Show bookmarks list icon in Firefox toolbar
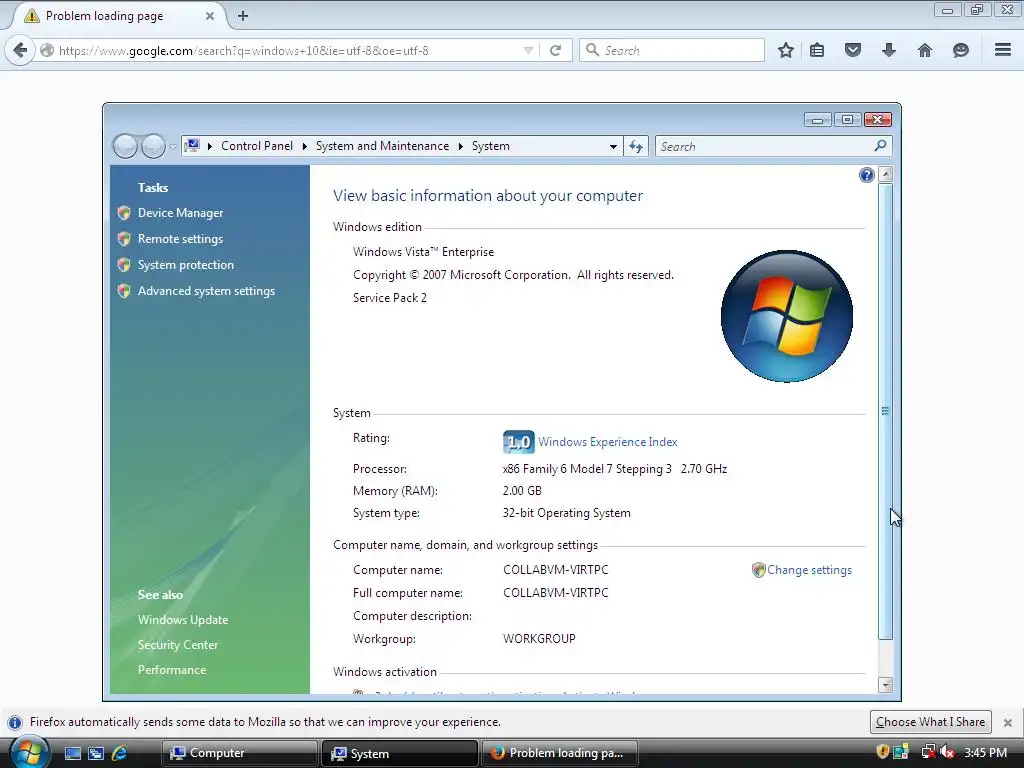 (x=817, y=50)
